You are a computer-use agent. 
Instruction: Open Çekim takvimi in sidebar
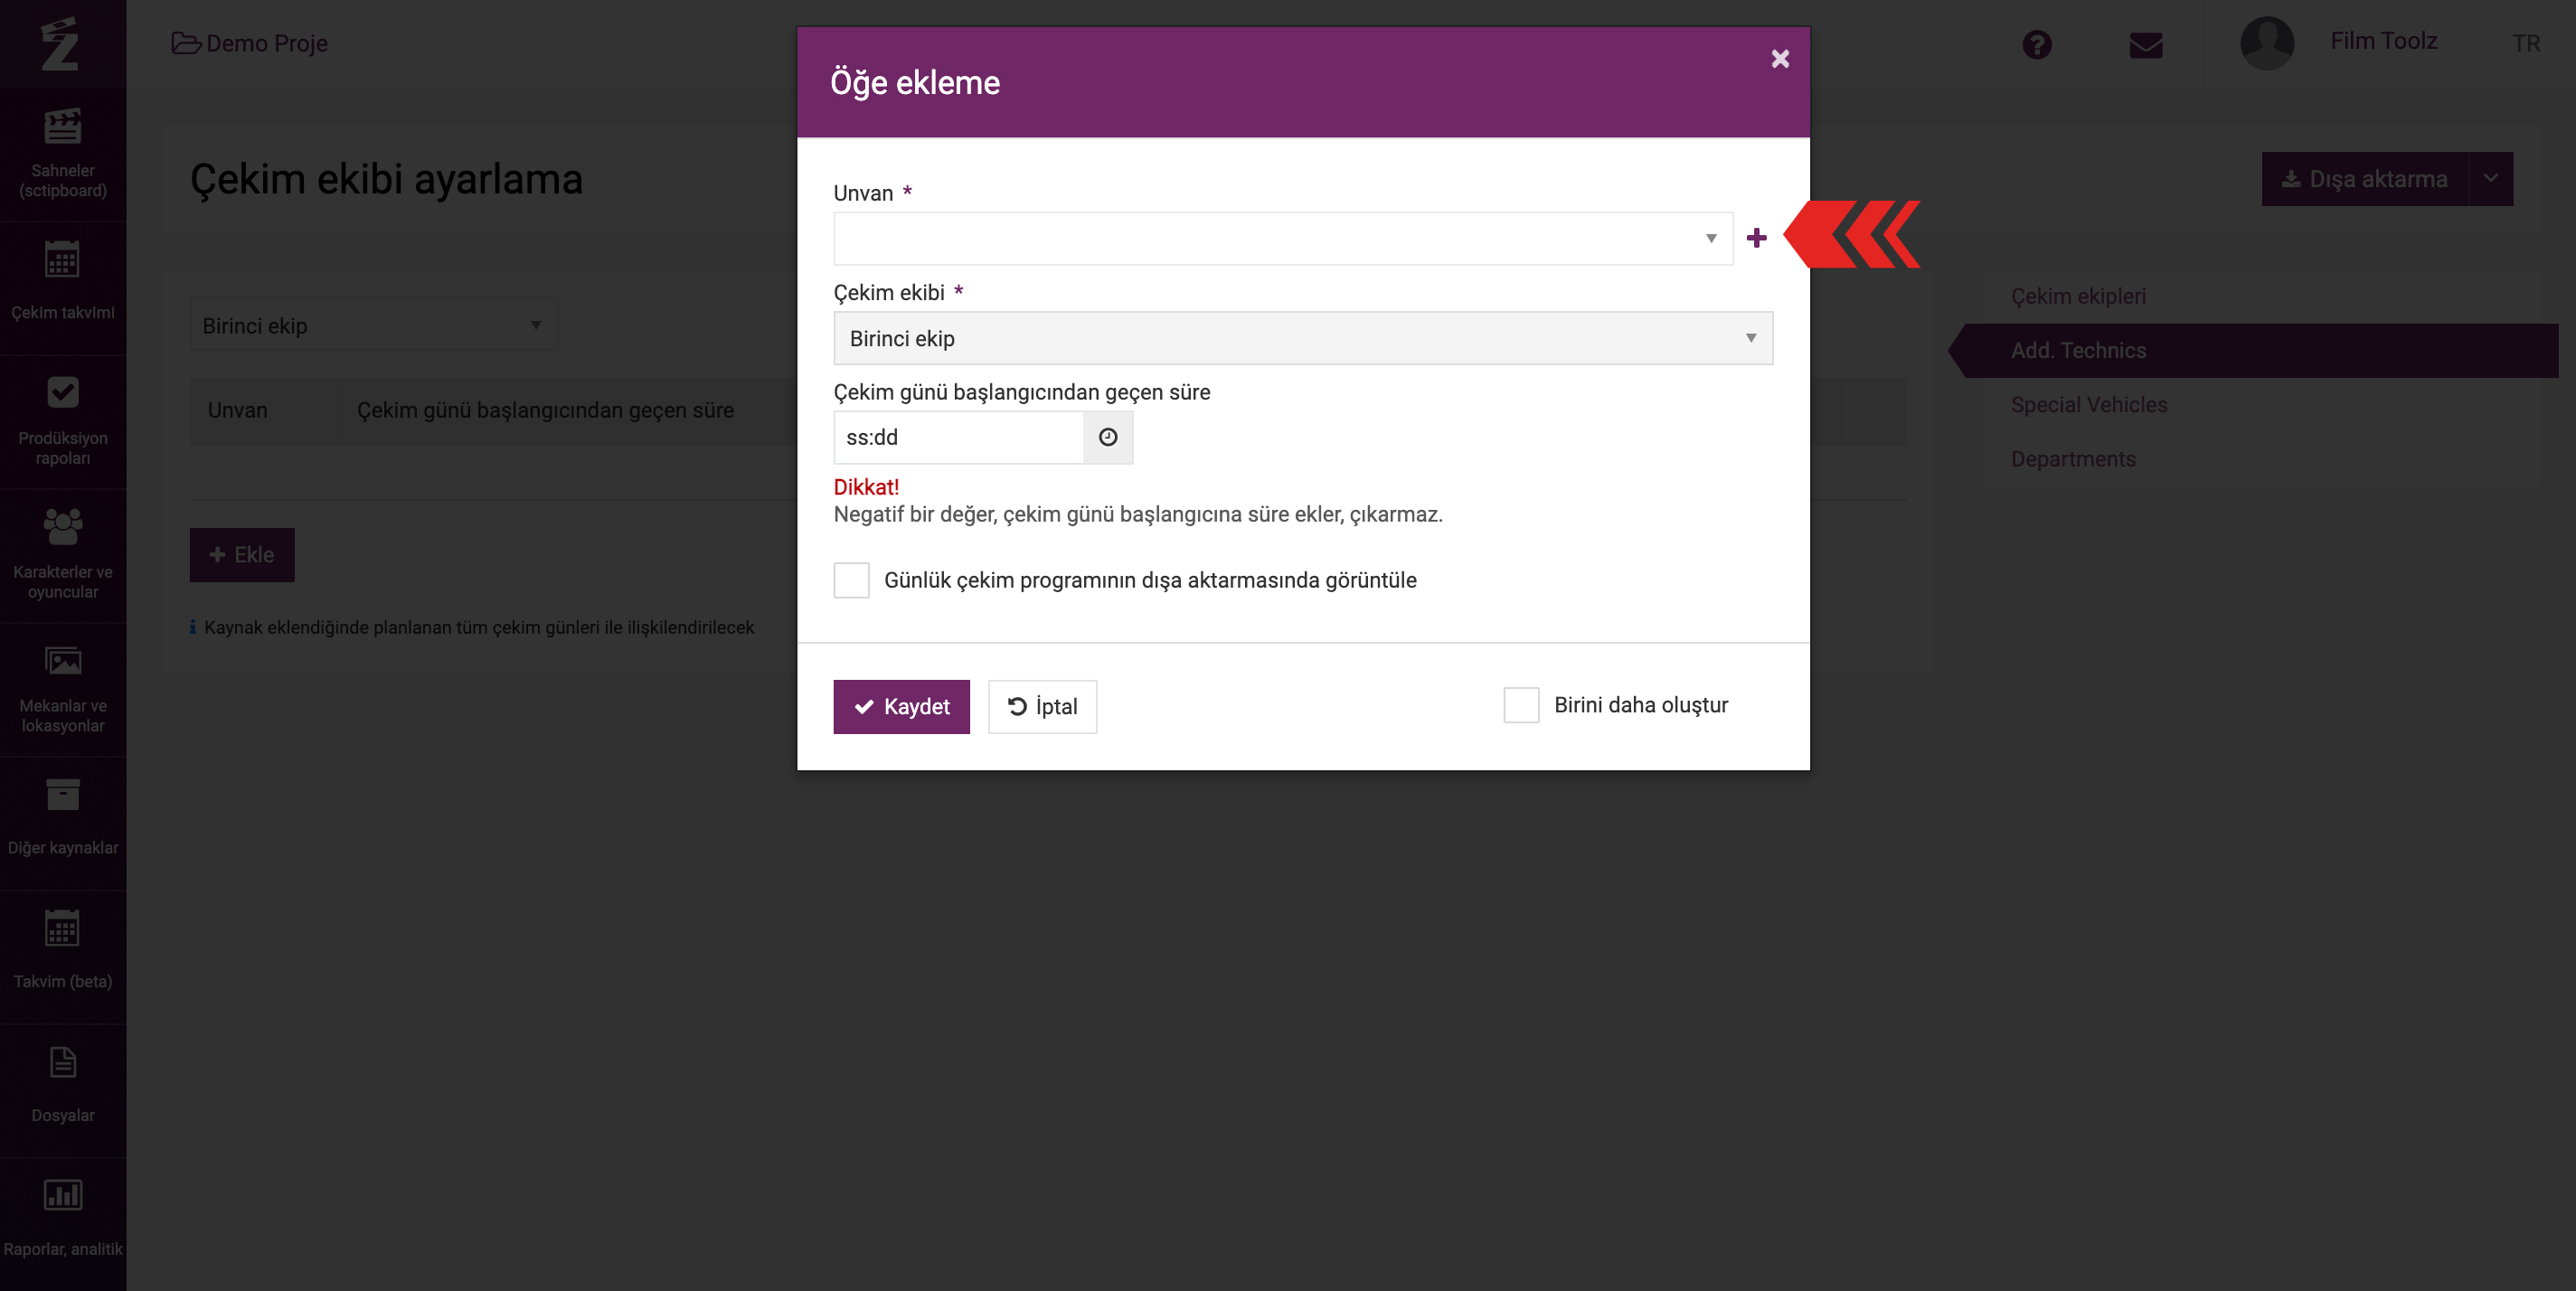(63, 288)
